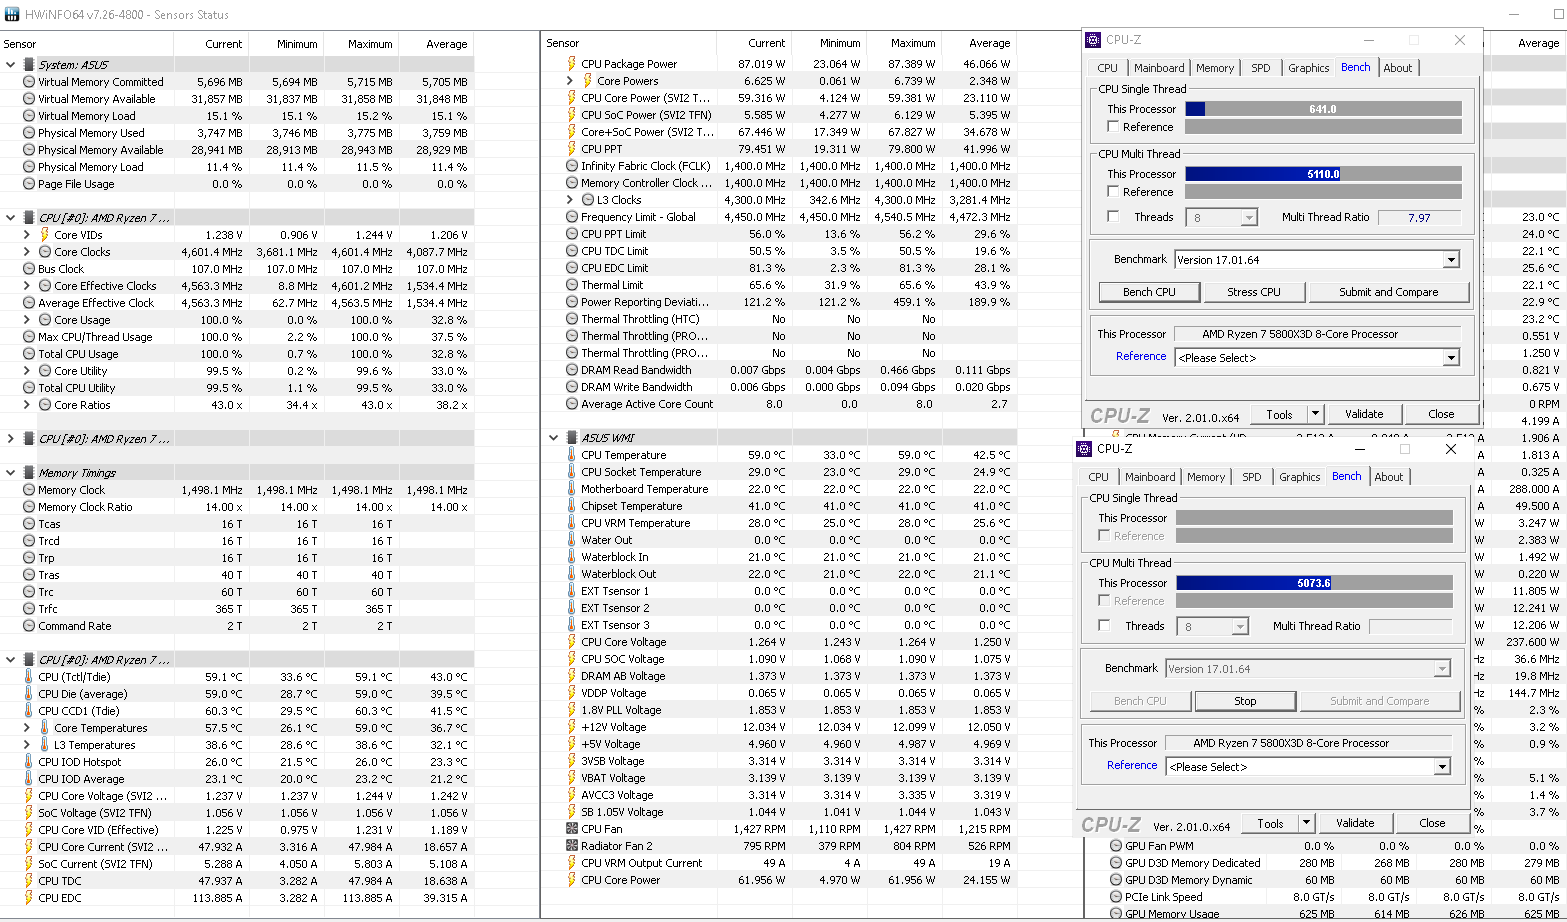Collapse the Memory Timings group

click(11, 473)
